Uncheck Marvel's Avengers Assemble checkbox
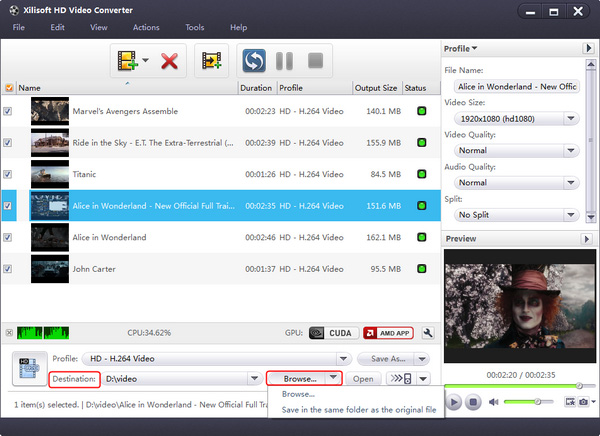This screenshot has height=436, width=600. click(9, 112)
